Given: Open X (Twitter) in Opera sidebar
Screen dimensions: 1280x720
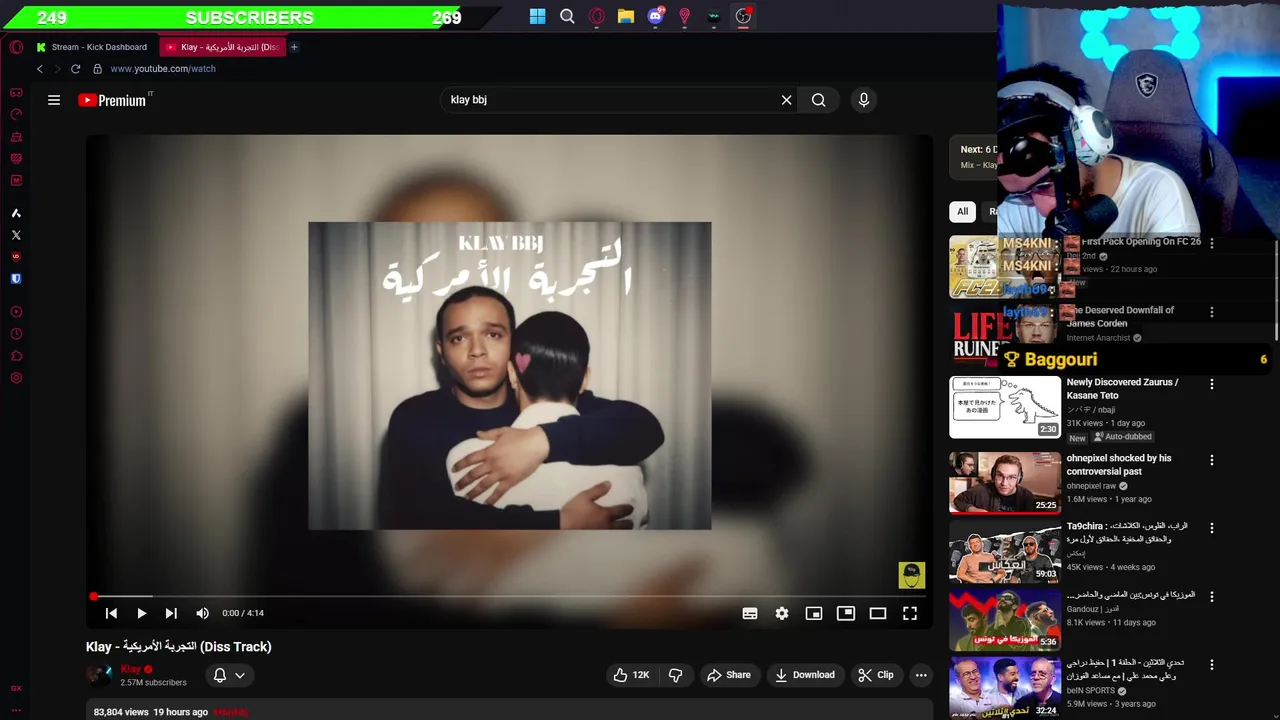Looking at the screenshot, I should click(x=16, y=235).
